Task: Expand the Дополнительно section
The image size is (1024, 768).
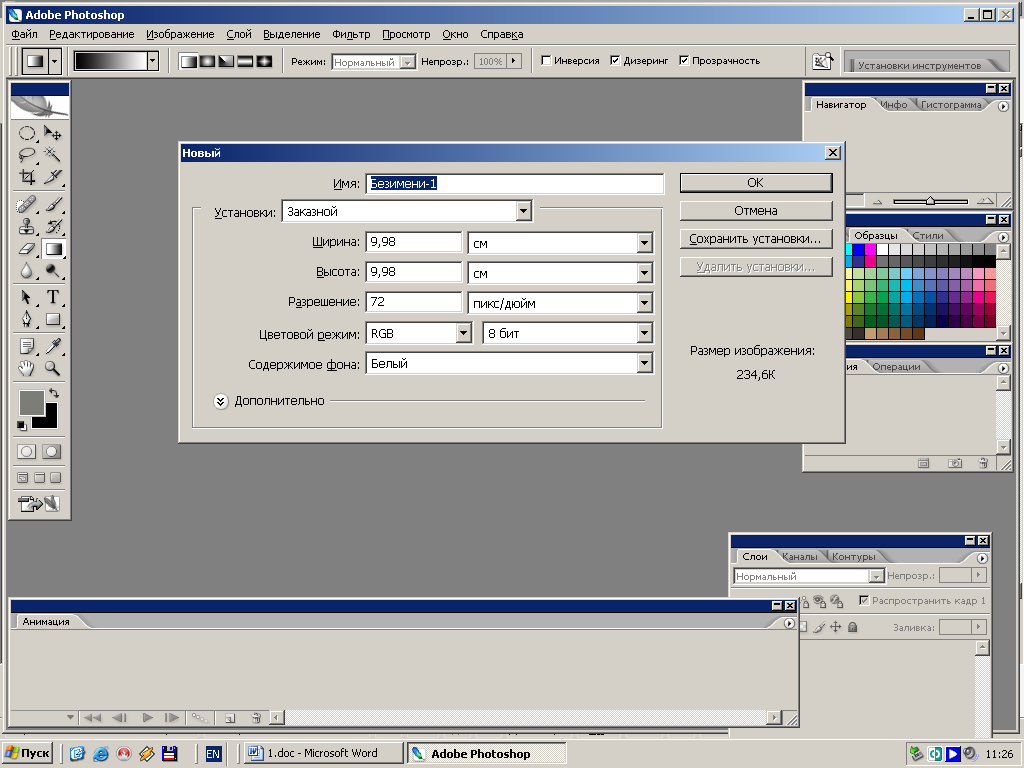Action: pyautogui.click(x=221, y=401)
